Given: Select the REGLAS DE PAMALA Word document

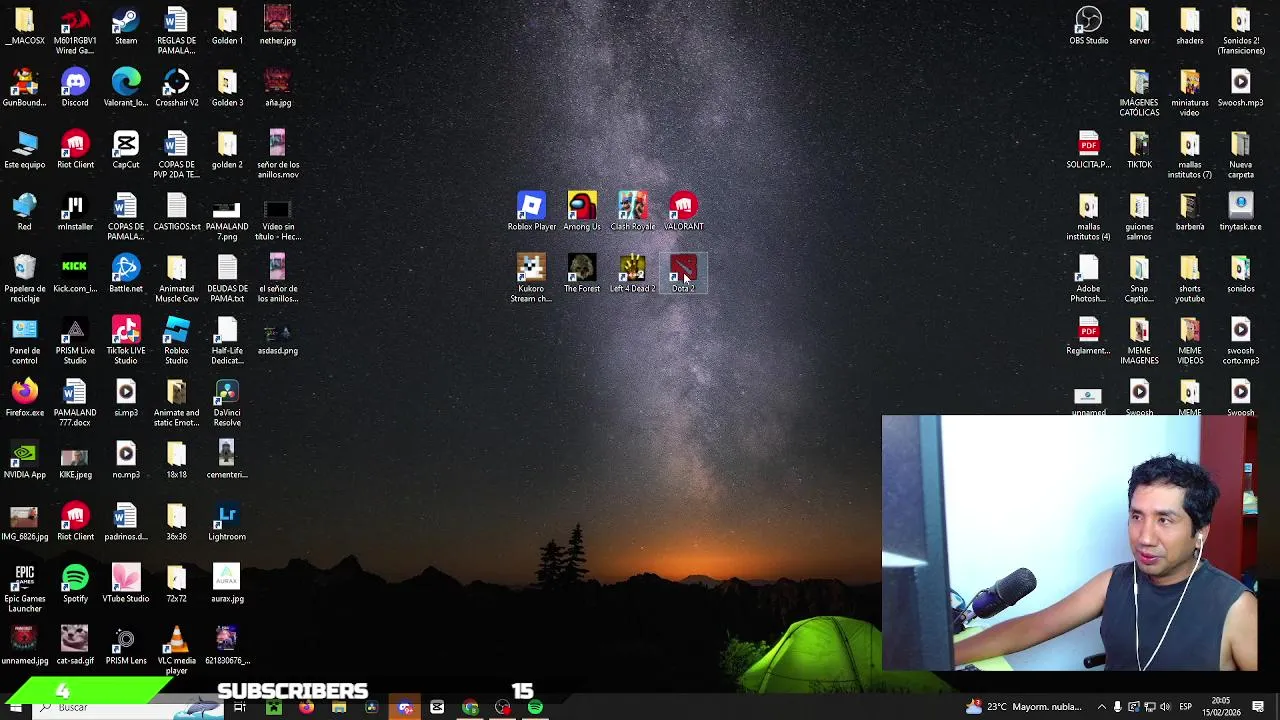Looking at the screenshot, I should (177, 31).
